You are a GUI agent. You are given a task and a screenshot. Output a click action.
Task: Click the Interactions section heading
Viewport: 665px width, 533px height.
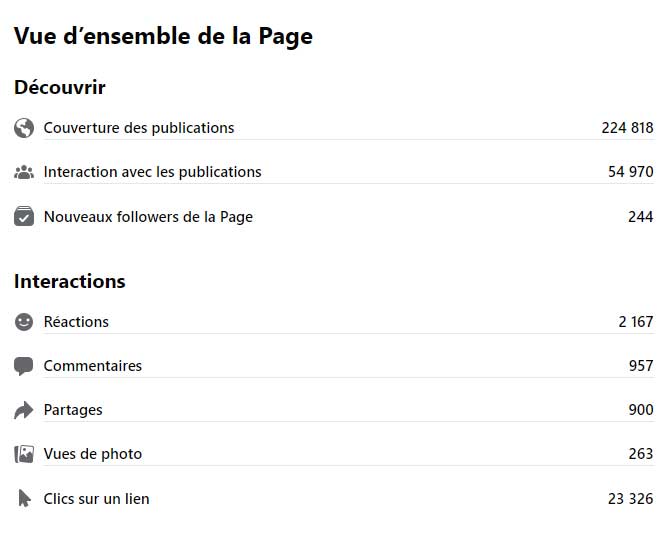point(70,282)
